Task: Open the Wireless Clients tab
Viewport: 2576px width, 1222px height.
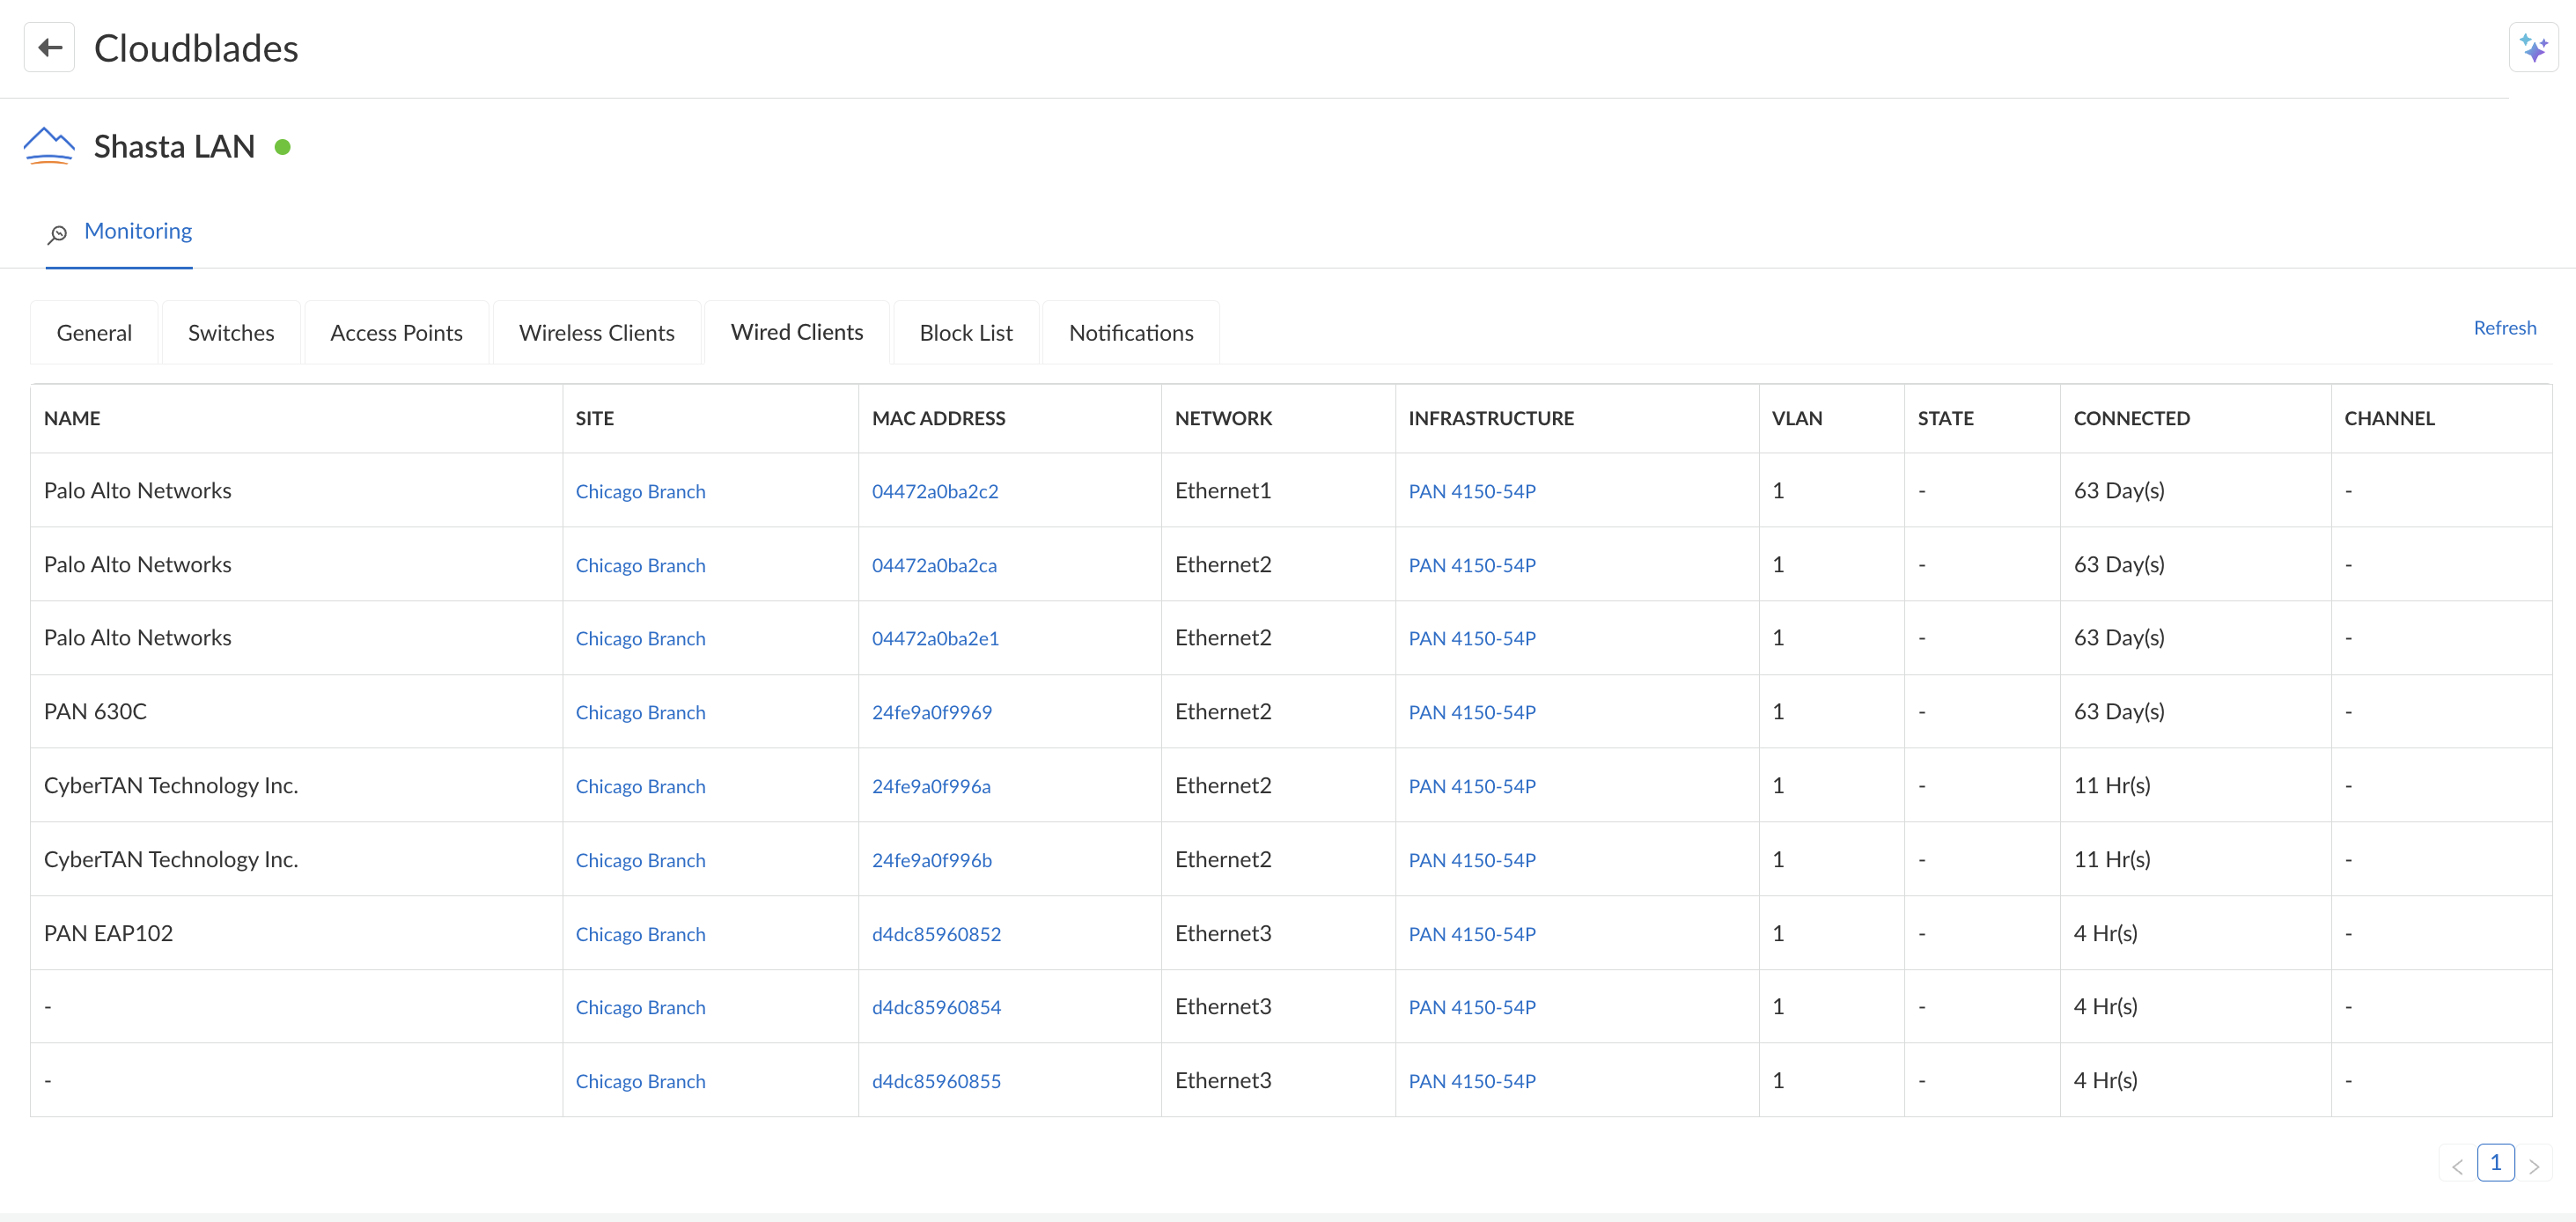Action: pos(596,333)
